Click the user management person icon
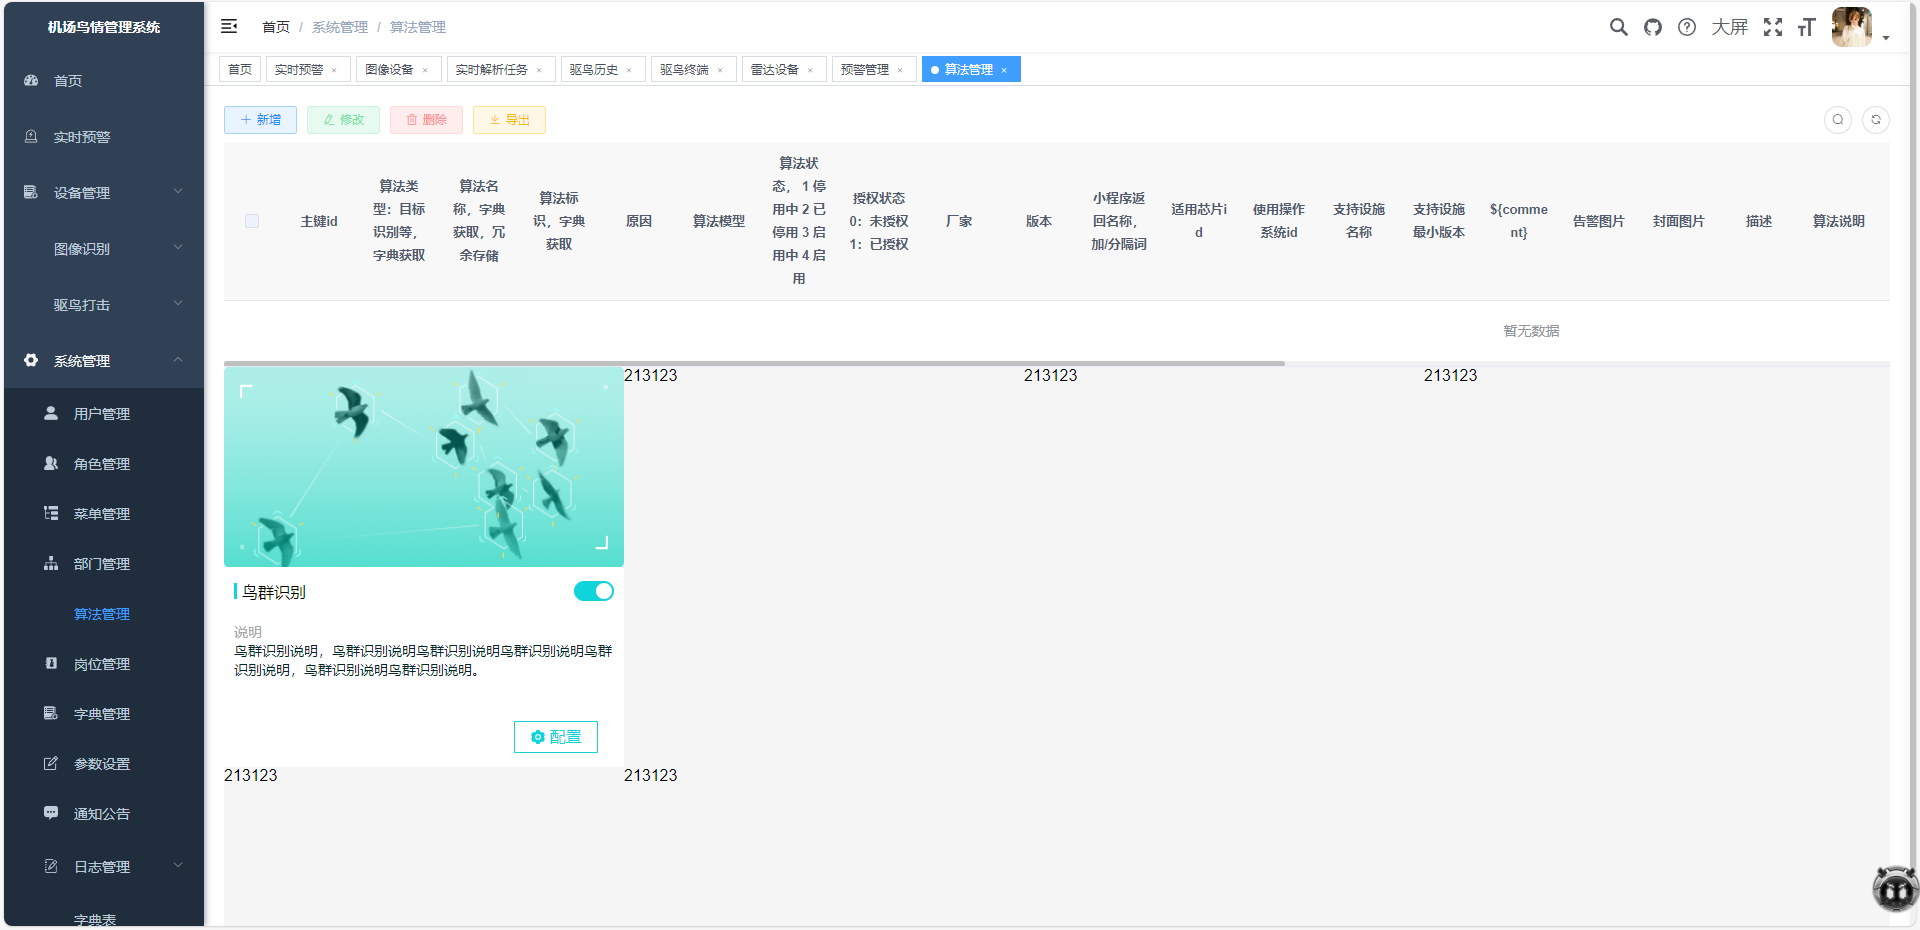The image size is (1920, 930). [x=51, y=413]
